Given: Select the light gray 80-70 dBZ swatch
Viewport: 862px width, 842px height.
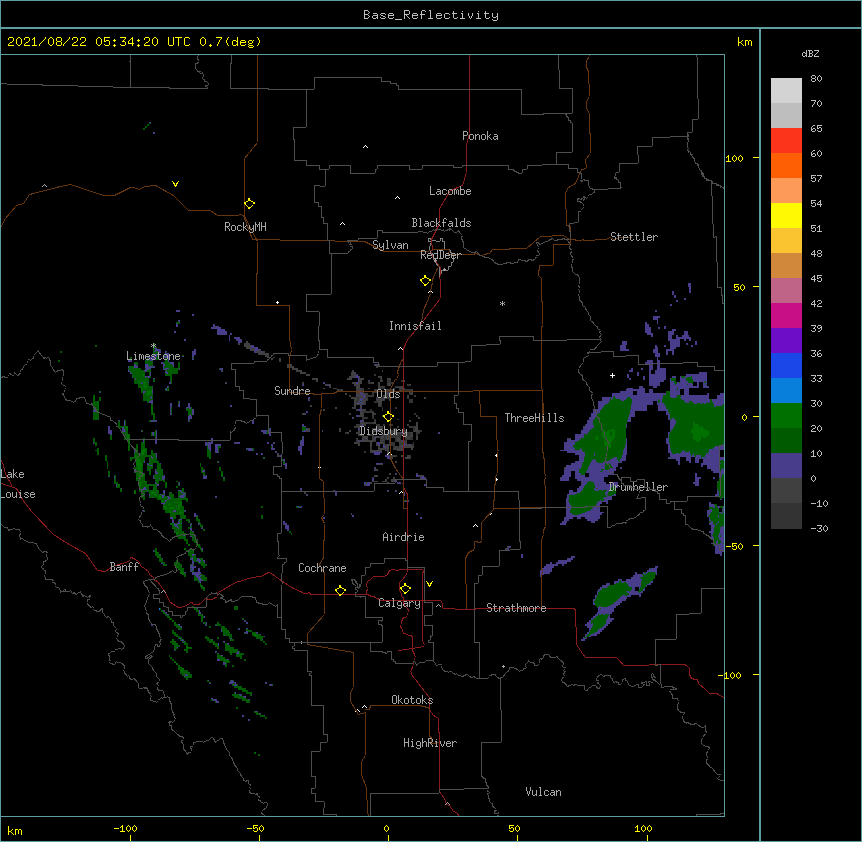Looking at the screenshot, I should [x=786, y=91].
